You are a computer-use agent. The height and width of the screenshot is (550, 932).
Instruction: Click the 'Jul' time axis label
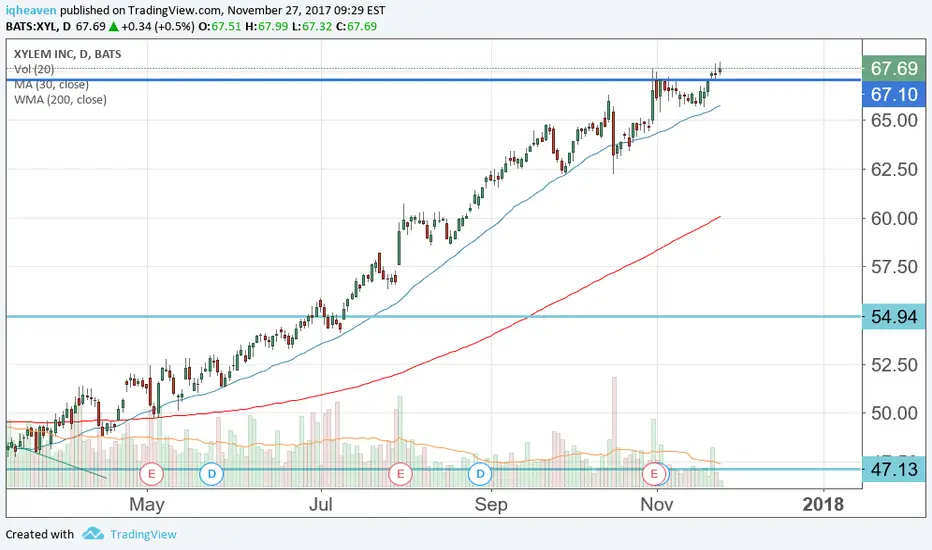pyautogui.click(x=321, y=505)
